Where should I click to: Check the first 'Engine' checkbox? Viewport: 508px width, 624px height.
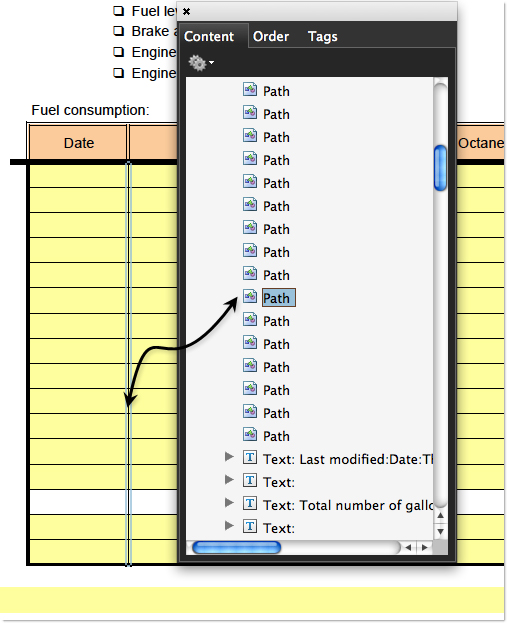click(x=119, y=52)
